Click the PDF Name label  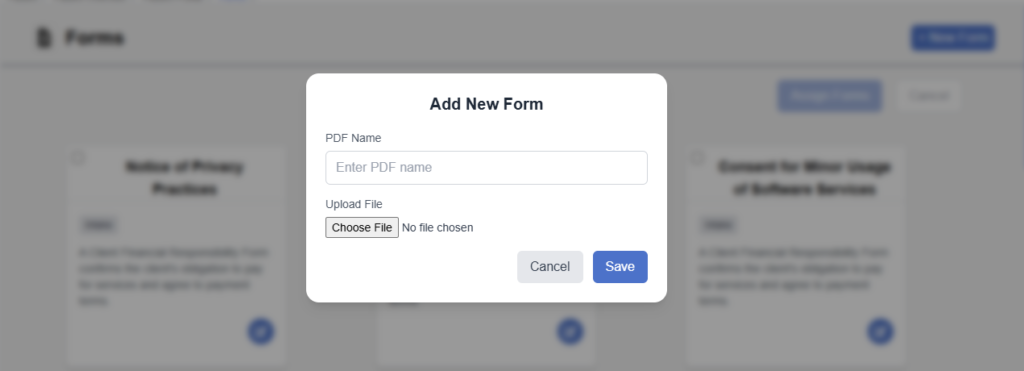pyautogui.click(x=353, y=138)
